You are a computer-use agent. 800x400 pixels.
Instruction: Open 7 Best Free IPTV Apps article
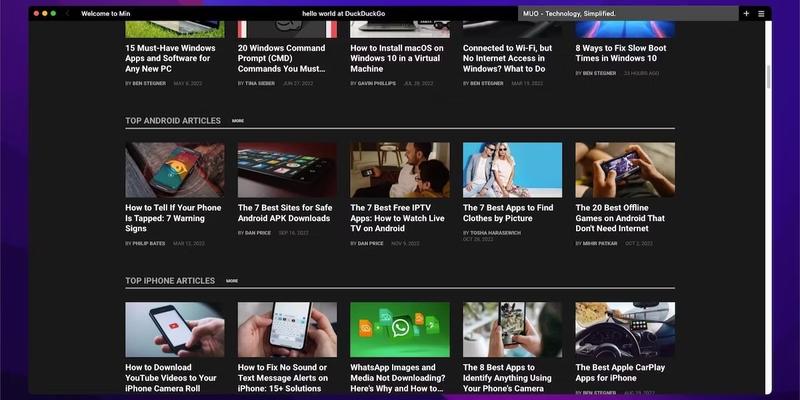point(397,218)
